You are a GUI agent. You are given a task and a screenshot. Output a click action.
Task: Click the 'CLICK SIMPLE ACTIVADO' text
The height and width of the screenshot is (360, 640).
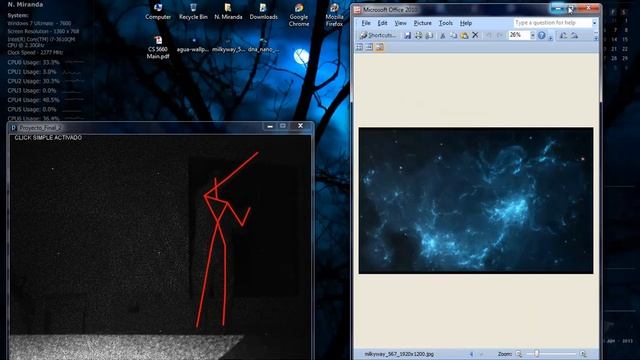point(48,138)
